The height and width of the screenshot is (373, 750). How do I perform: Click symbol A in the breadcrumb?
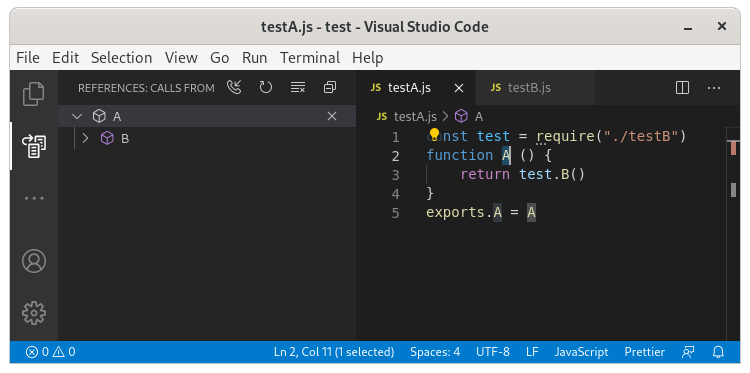point(479,117)
